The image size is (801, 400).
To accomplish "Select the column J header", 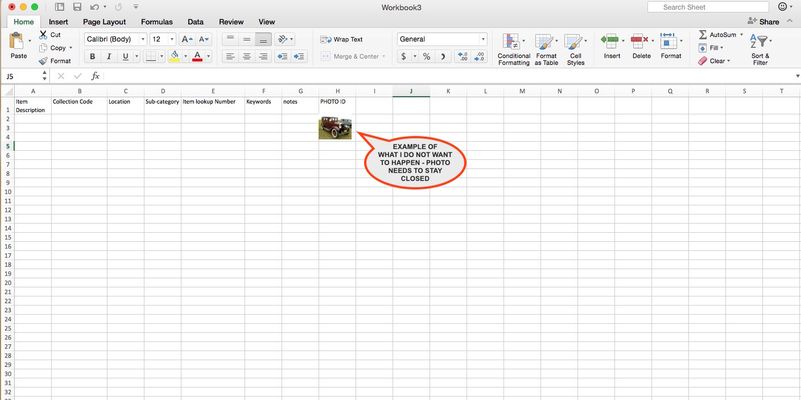I will tap(411, 91).
